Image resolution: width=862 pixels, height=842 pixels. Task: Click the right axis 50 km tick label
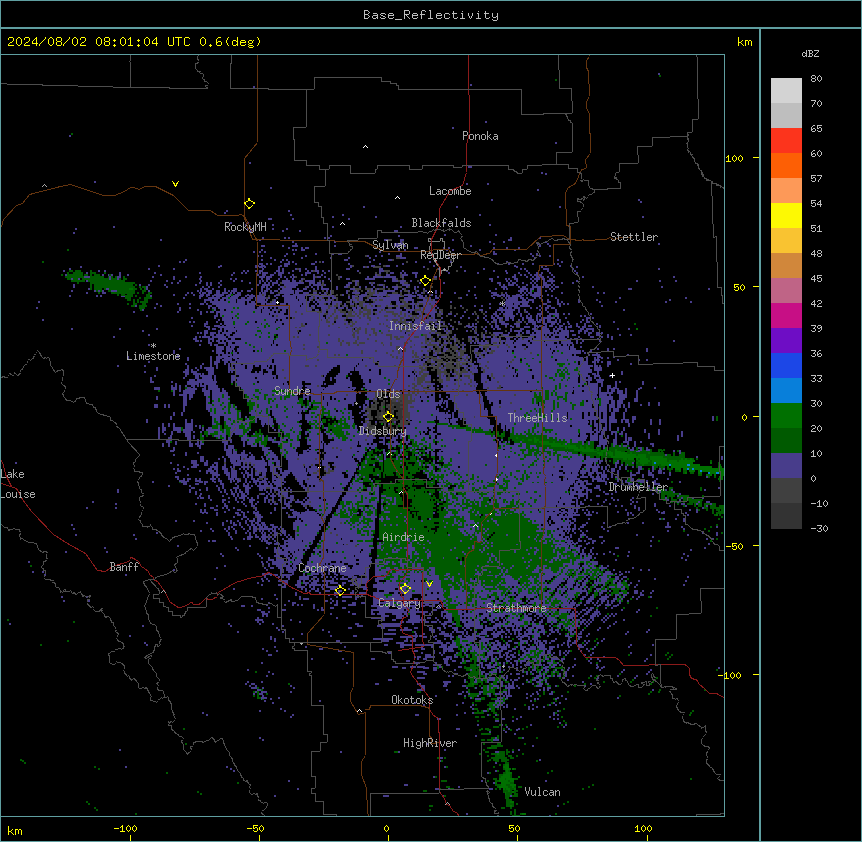[739, 287]
